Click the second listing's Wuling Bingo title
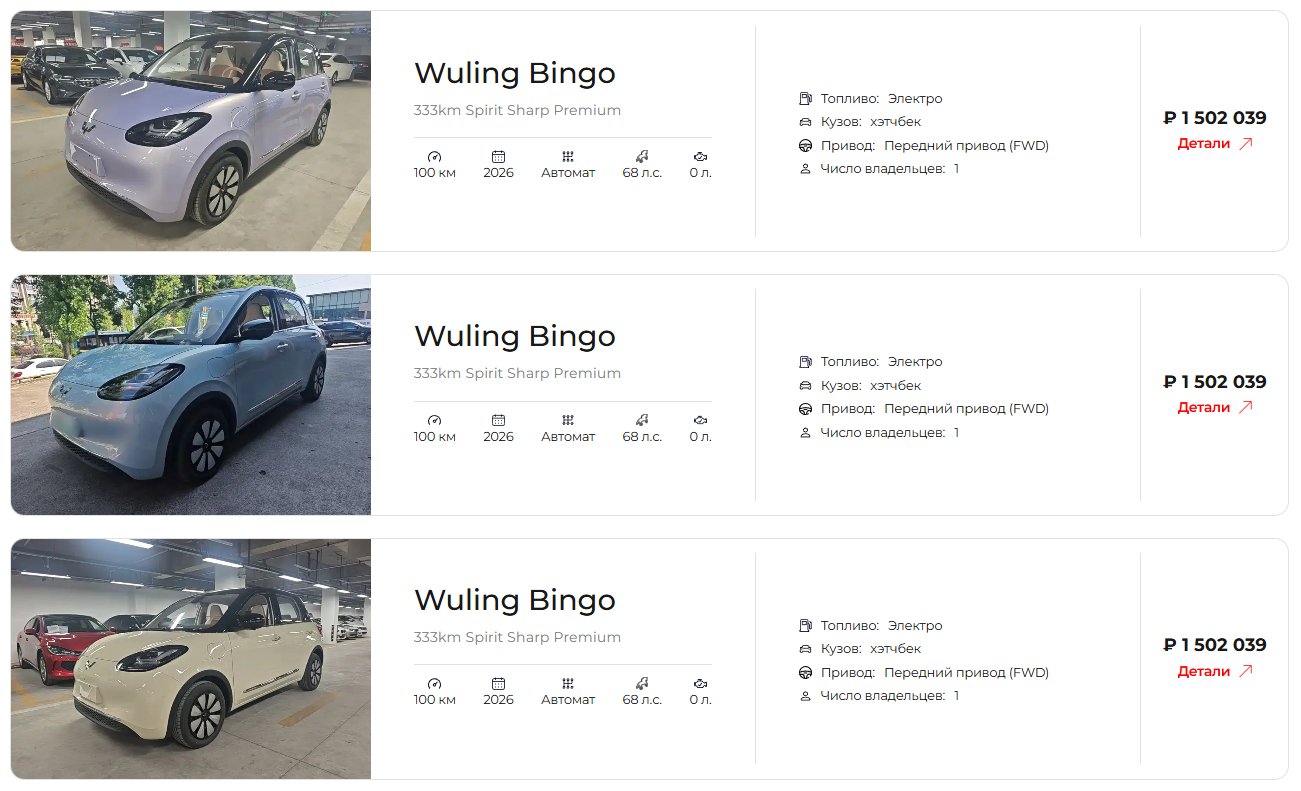 pyautogui.click(x=515, y=336)
